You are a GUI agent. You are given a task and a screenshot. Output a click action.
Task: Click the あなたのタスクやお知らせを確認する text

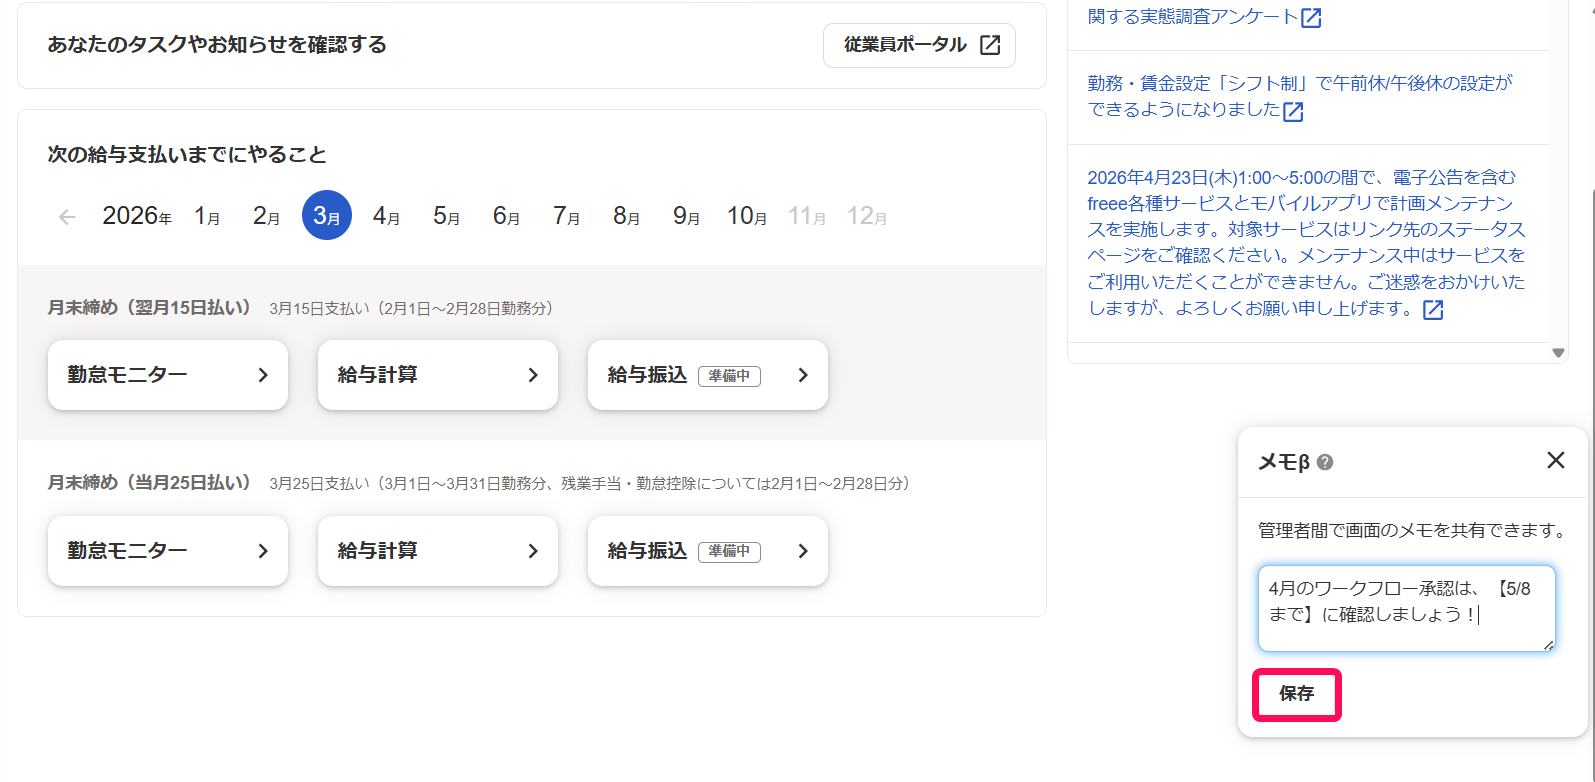pos(217,45)
